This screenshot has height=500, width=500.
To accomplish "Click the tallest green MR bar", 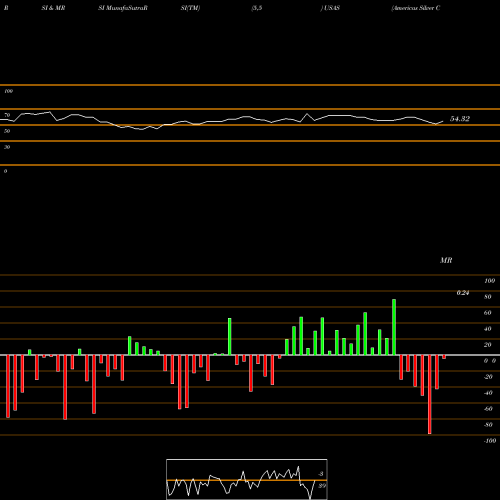I will click(x=394, y=327).
